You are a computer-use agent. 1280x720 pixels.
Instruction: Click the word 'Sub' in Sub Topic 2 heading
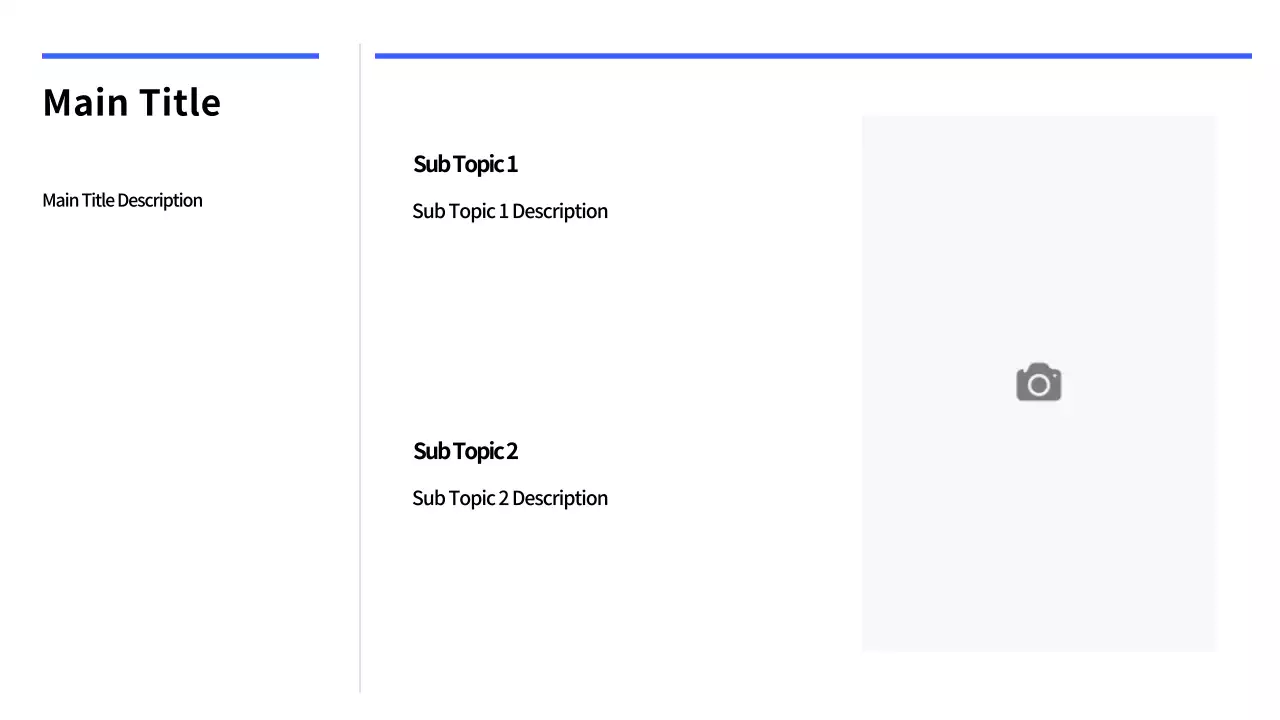(431, 451)
